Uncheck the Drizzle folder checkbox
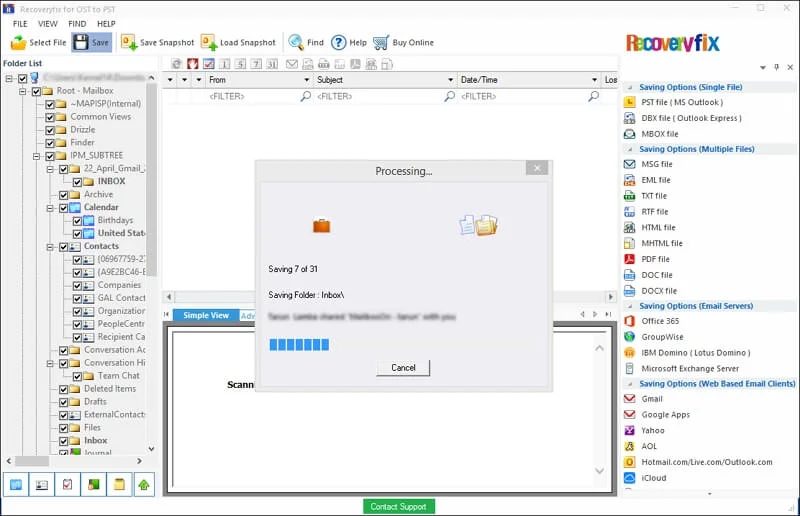Image resolution: width=800 pixels, height=516 pixels. pos(50,130)
